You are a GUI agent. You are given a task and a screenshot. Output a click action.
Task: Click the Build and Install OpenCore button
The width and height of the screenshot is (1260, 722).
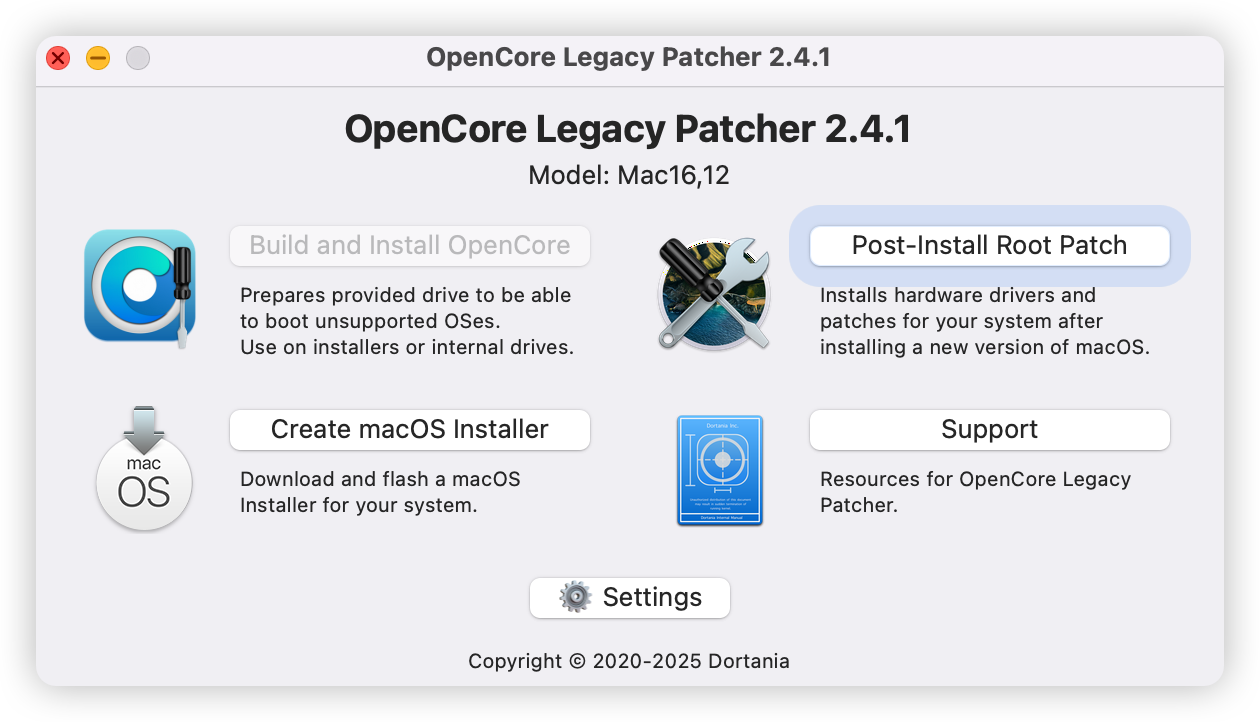pyautogui.click(x=410, y=246)
